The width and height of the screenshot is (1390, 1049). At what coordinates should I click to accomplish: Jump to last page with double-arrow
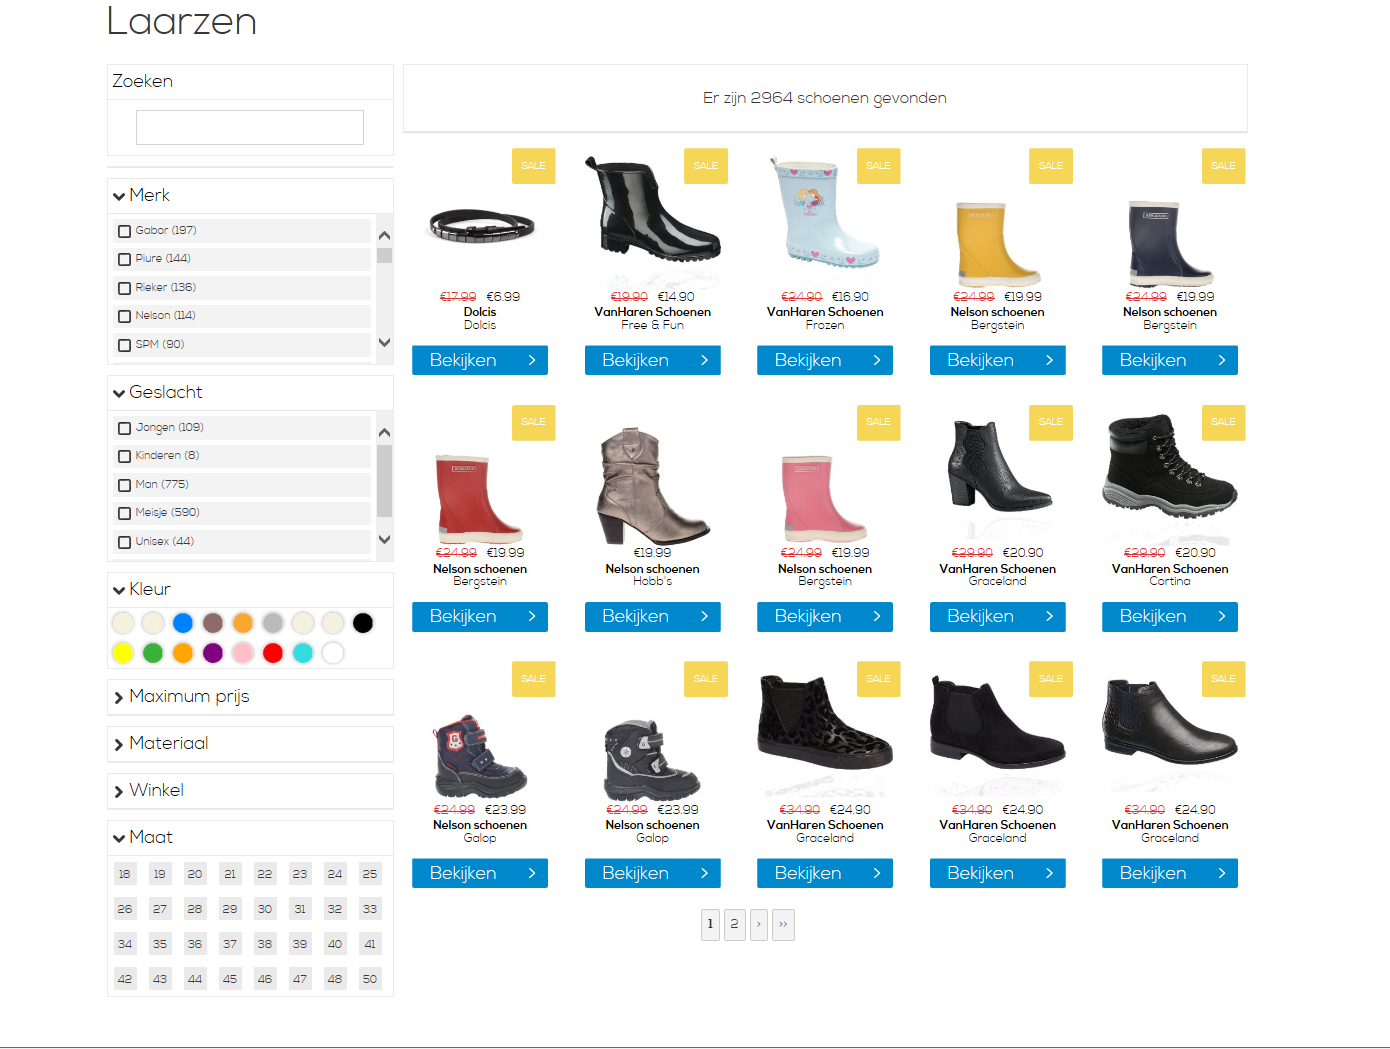(x=783, y=924)
